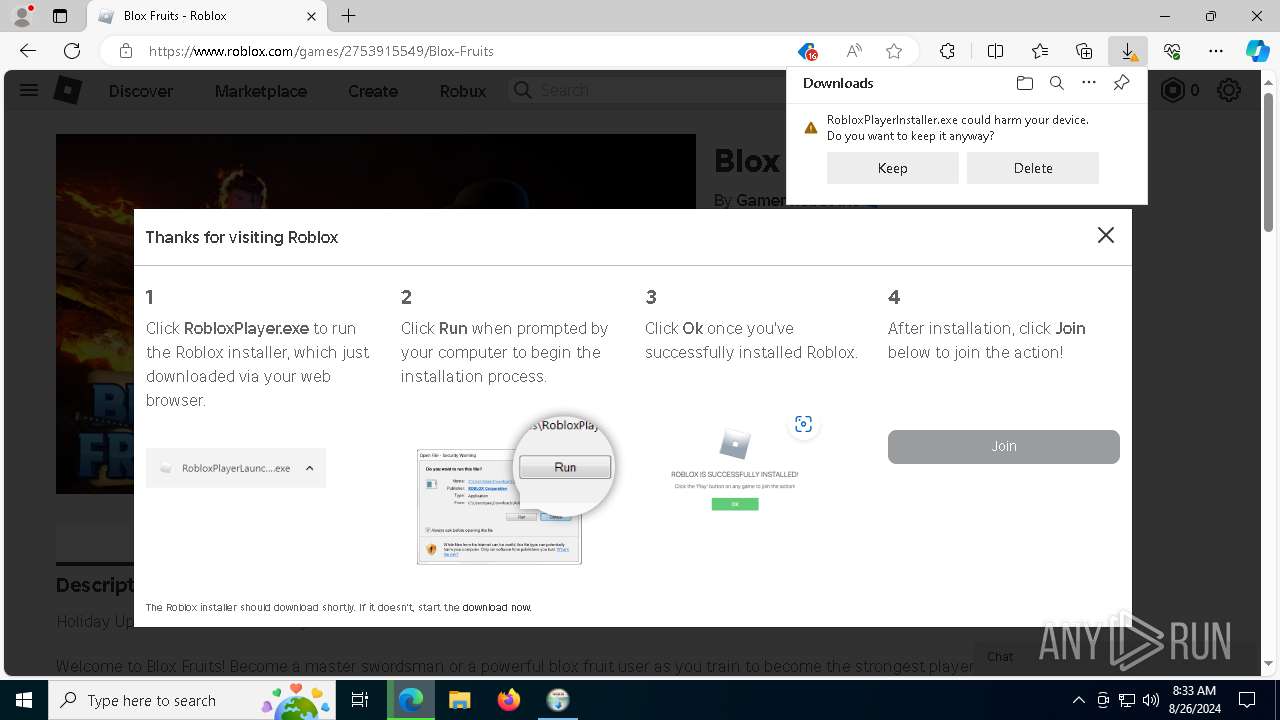This screenshot has height=720, width=1280.
Task: Toggle split screen icon
Action: pos(996,51)
